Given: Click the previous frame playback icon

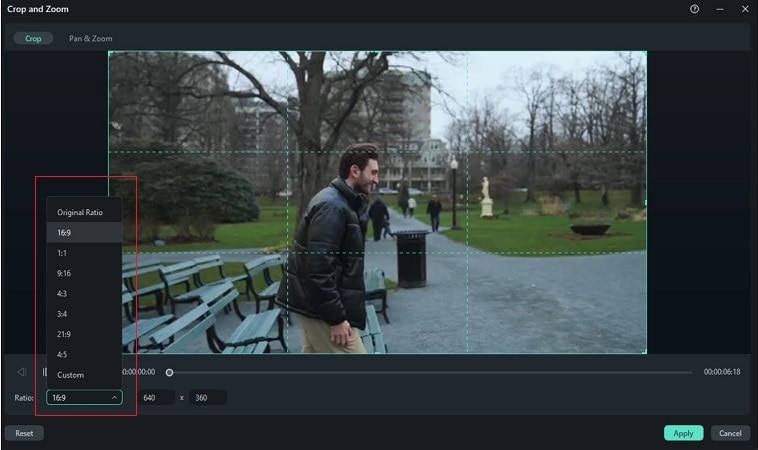Looking at the screenshot, I should click(x=22, y=372).
